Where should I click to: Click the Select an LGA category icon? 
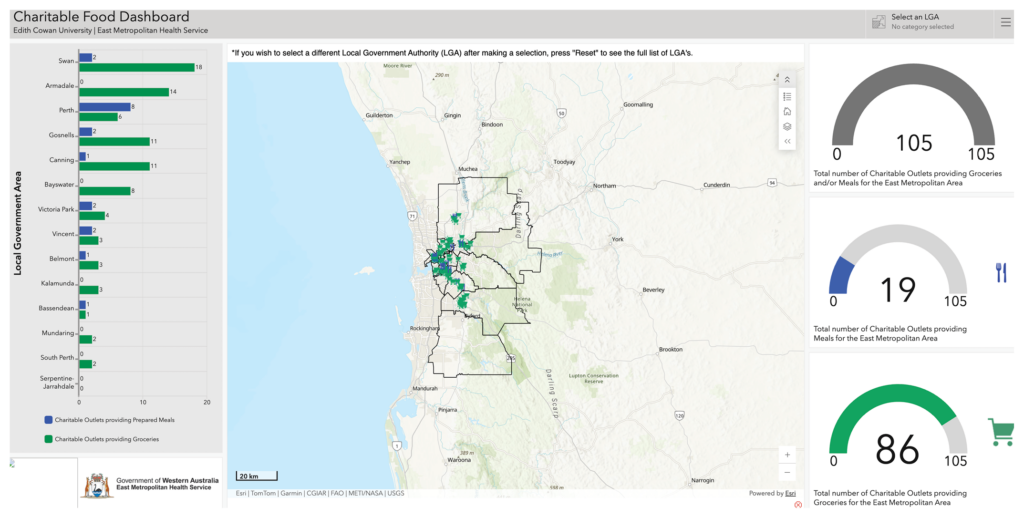coord(879,22)
